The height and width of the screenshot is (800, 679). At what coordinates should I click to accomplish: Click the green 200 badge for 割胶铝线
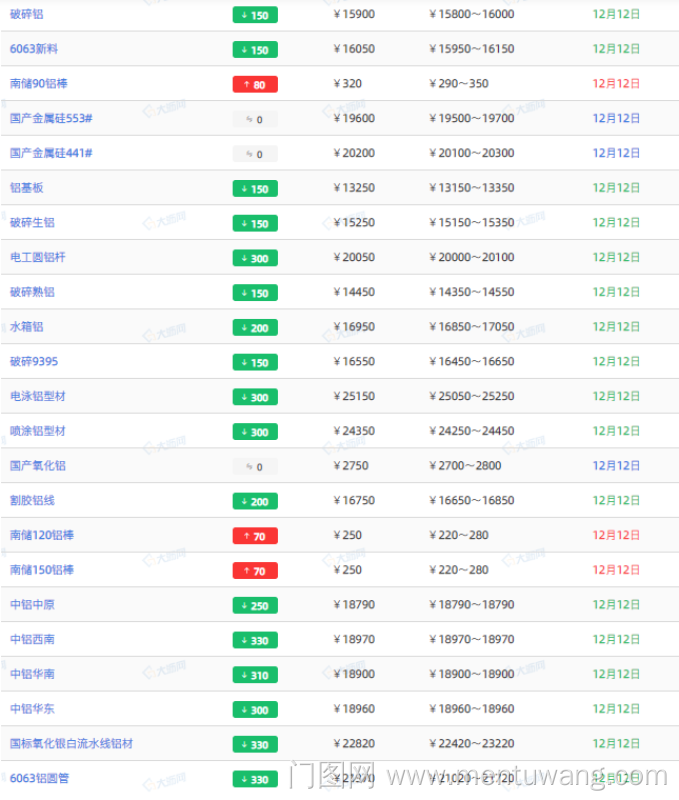point(255,501)
